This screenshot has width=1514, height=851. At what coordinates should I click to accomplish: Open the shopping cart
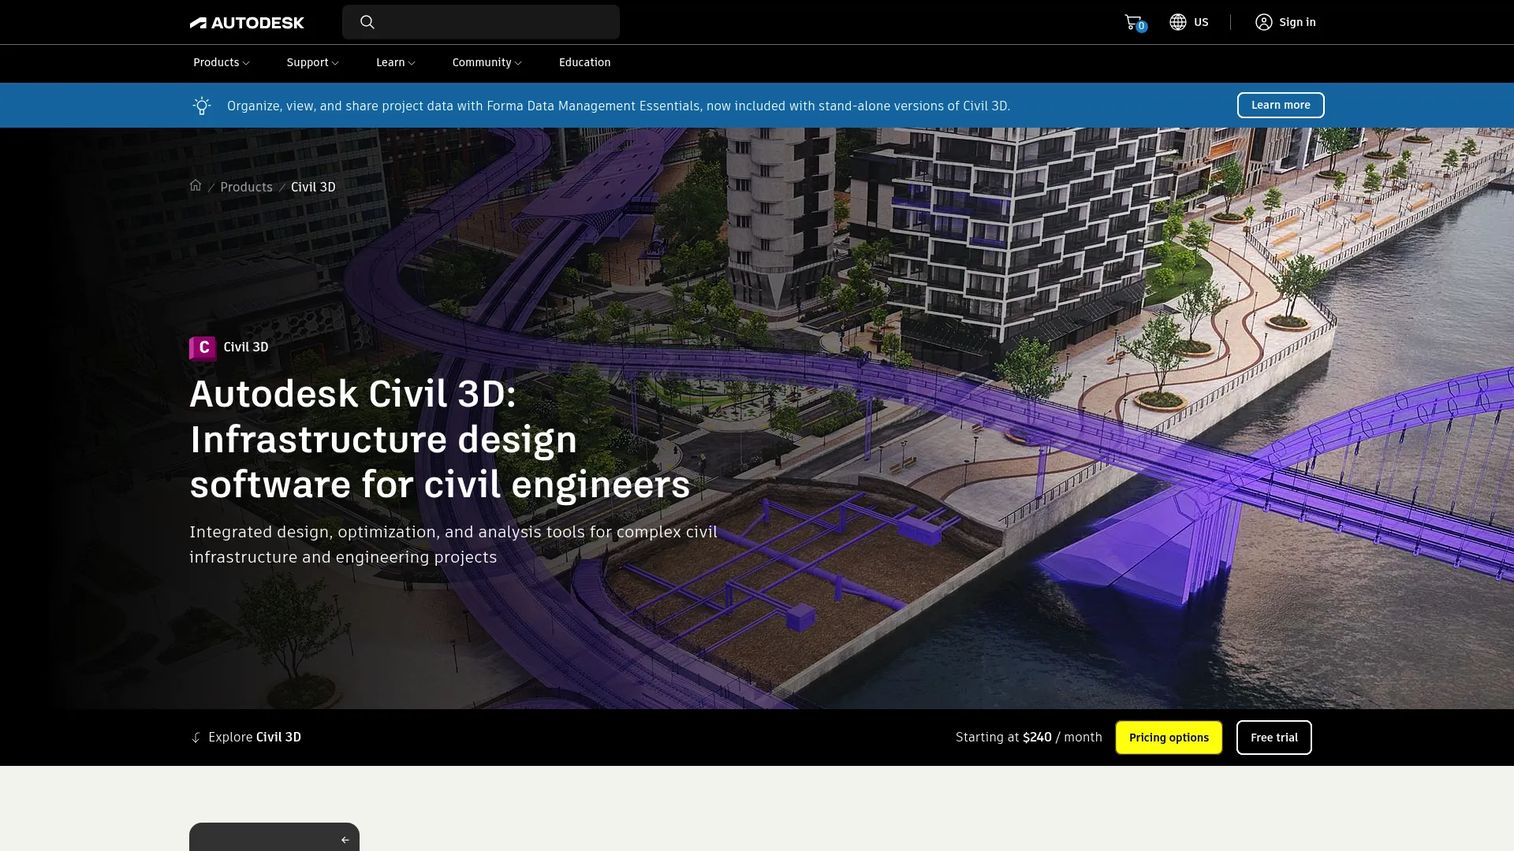[1134, 22]
